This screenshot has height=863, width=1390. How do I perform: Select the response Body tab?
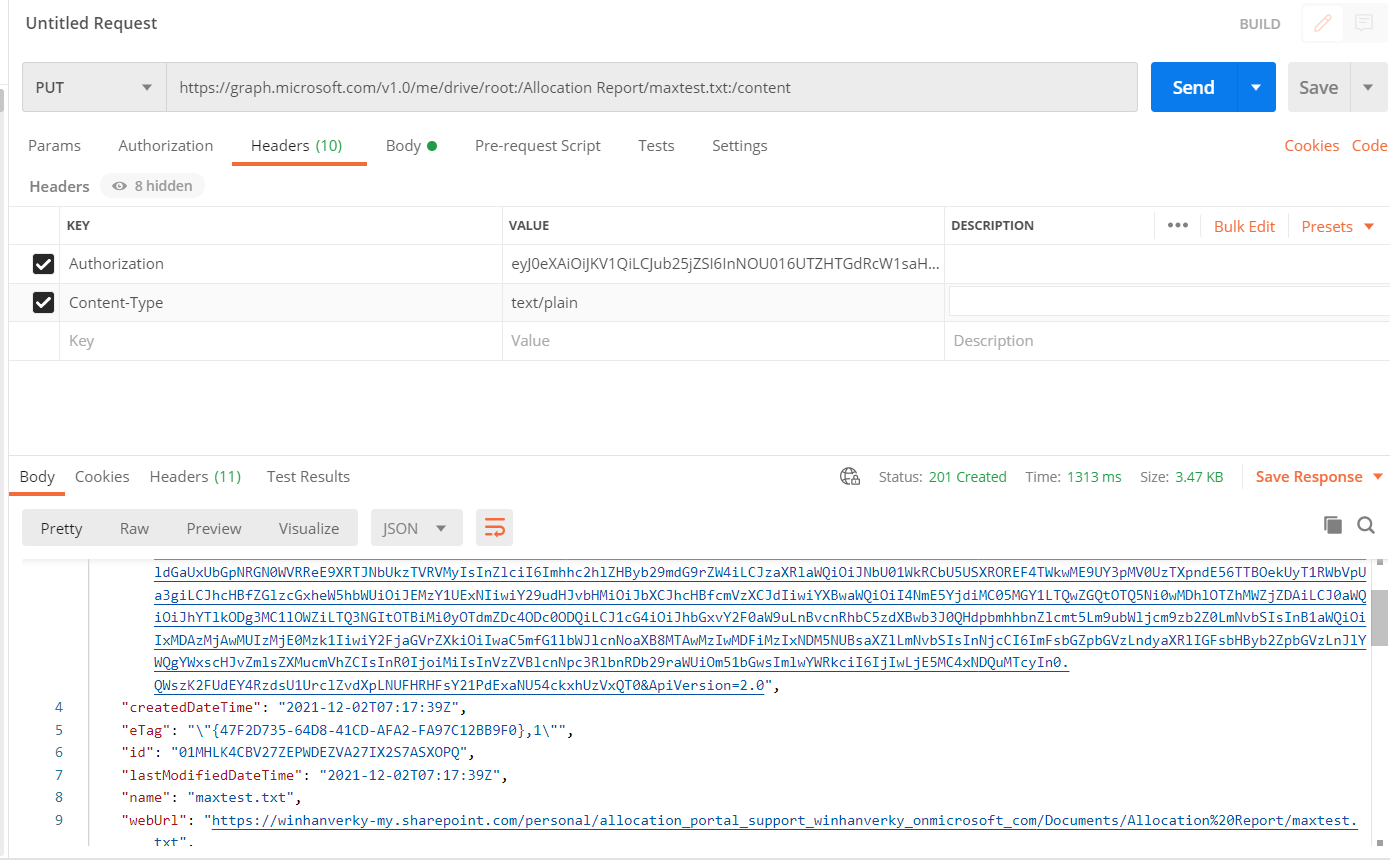37,477
